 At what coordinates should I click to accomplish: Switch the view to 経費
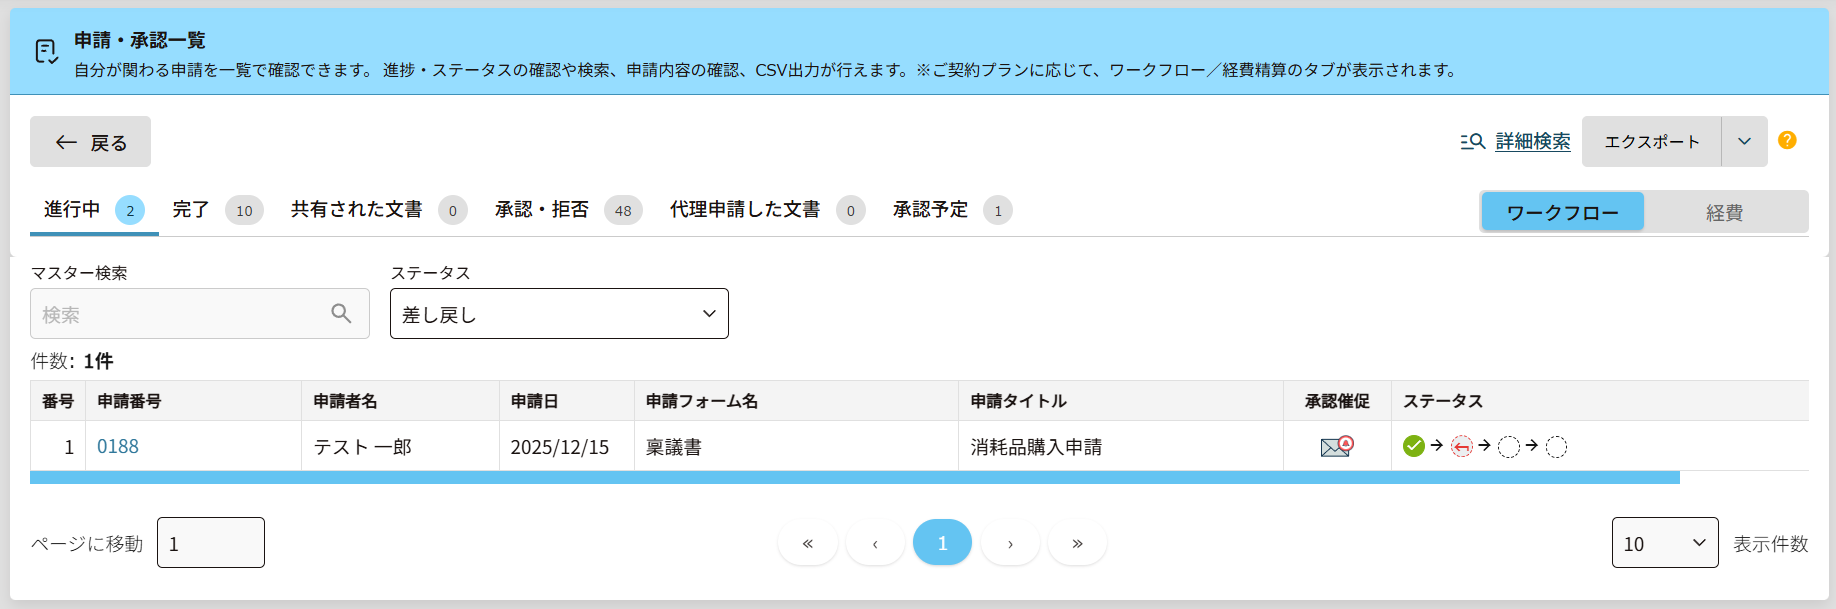click(x=1724, y=212)
